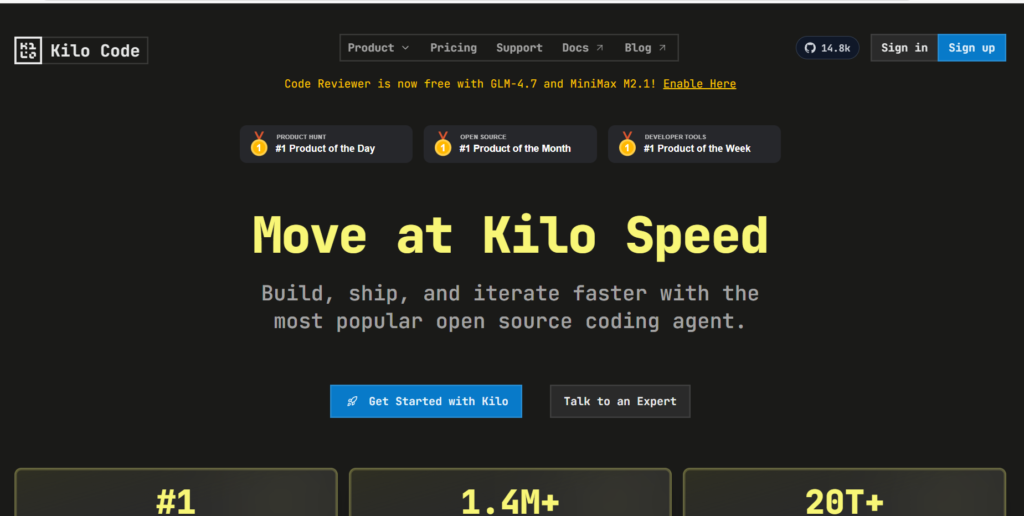Open the Pricing page

453,48
